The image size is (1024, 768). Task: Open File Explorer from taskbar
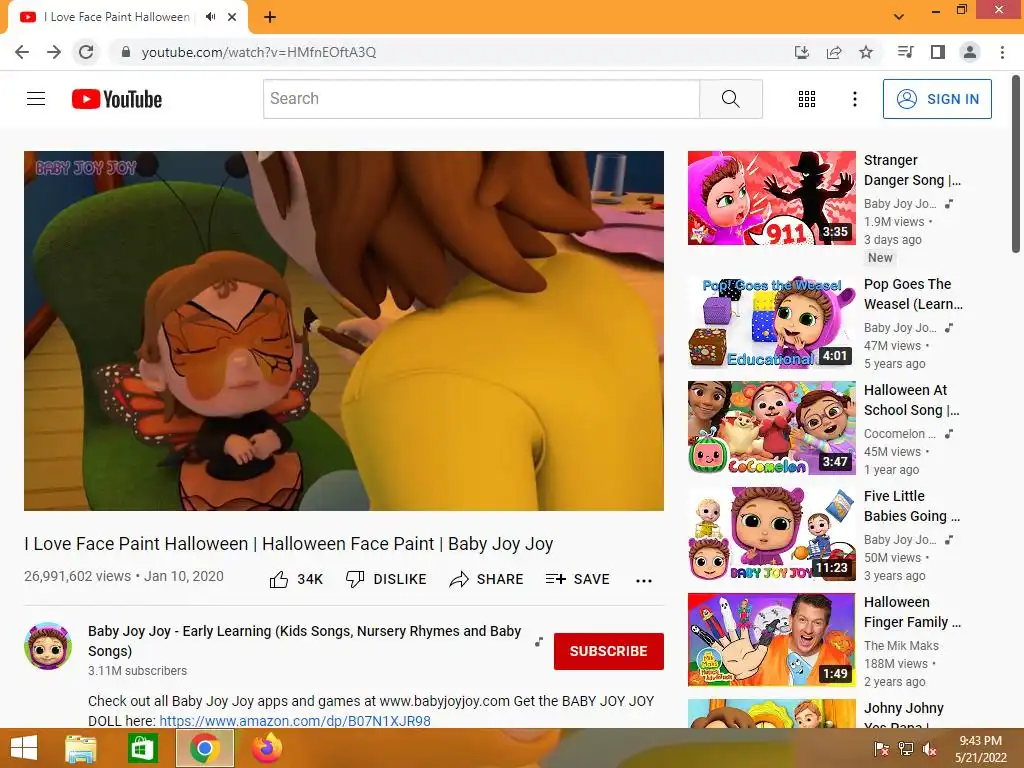(x=81, y=748)
